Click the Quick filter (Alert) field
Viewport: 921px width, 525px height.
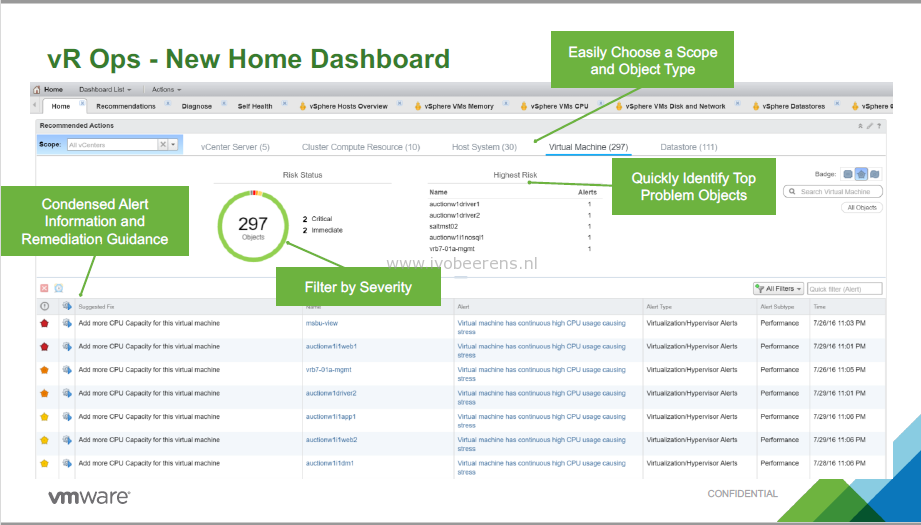tap(844, 289)
